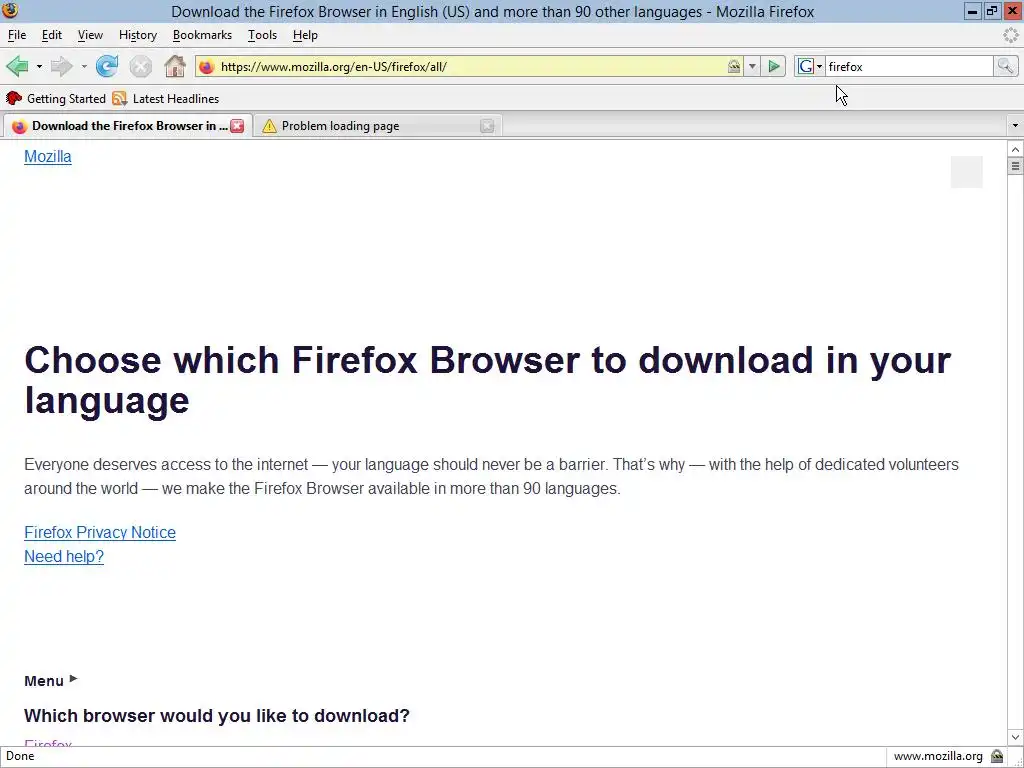This screenshot has width=1024, height=768.
Task: Close the Problem loading page tab
Action: pos(487,126)
